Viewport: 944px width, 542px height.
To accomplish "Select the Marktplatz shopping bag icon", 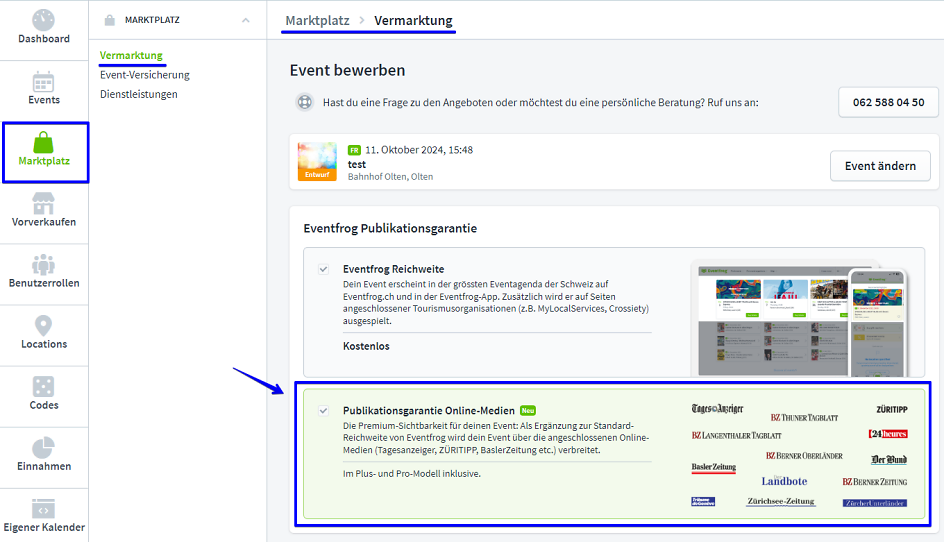I will tap(44, 142).
